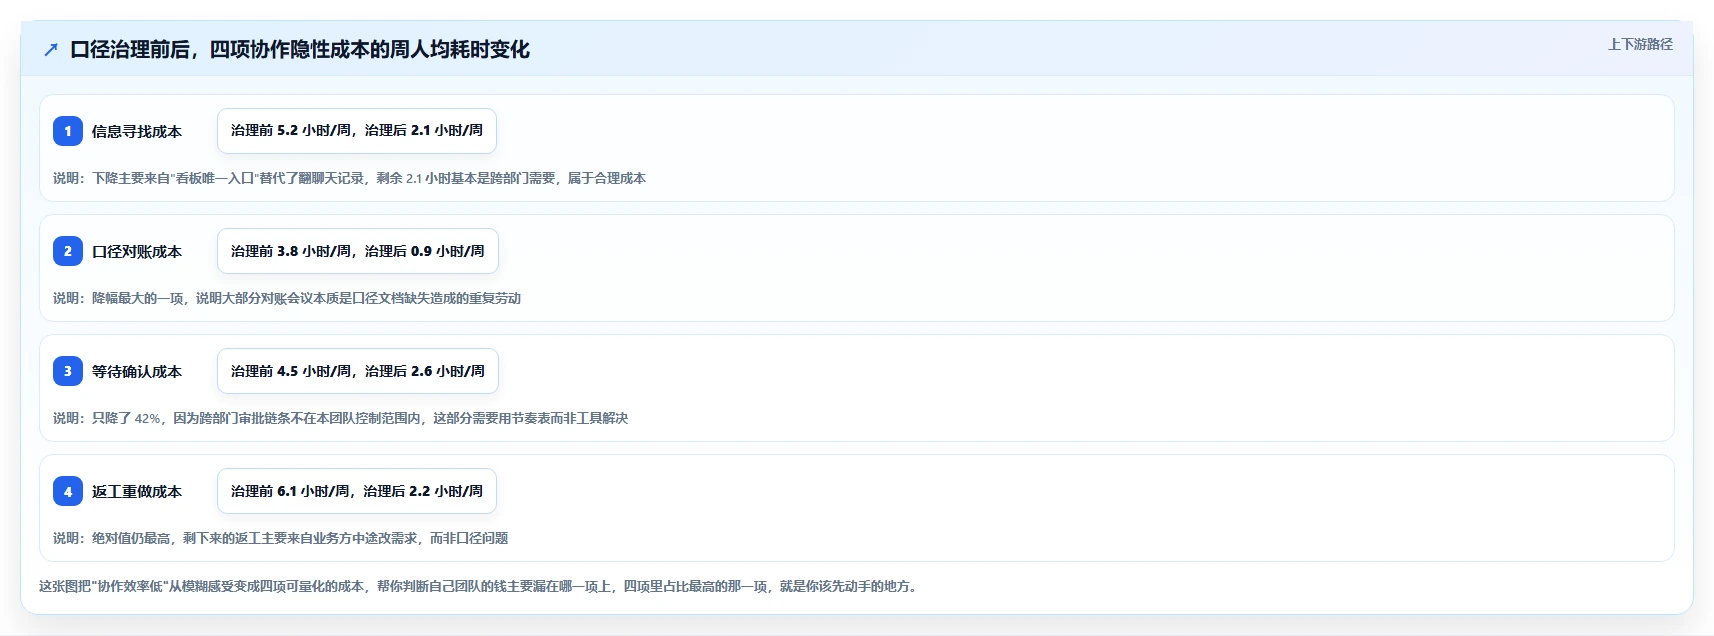Select the 口径对账成本 label
Viewport: 1714px width, 636px height.
point(137,251)
